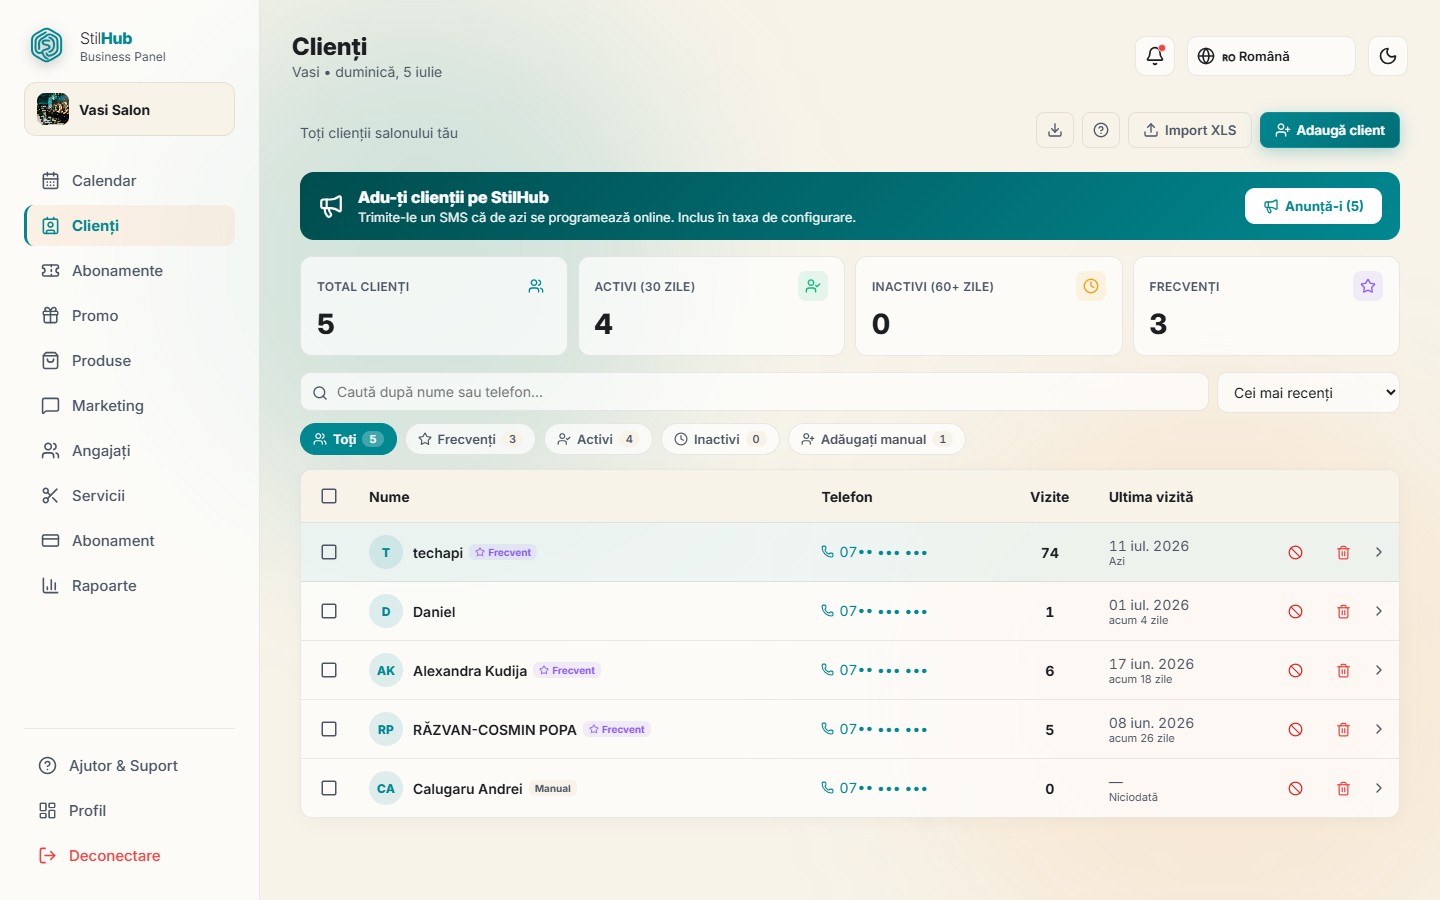The image size is (1440, 900).
Task: Block Alexandra Kudija with ban icon
Action: click(x=1296, y=670)
